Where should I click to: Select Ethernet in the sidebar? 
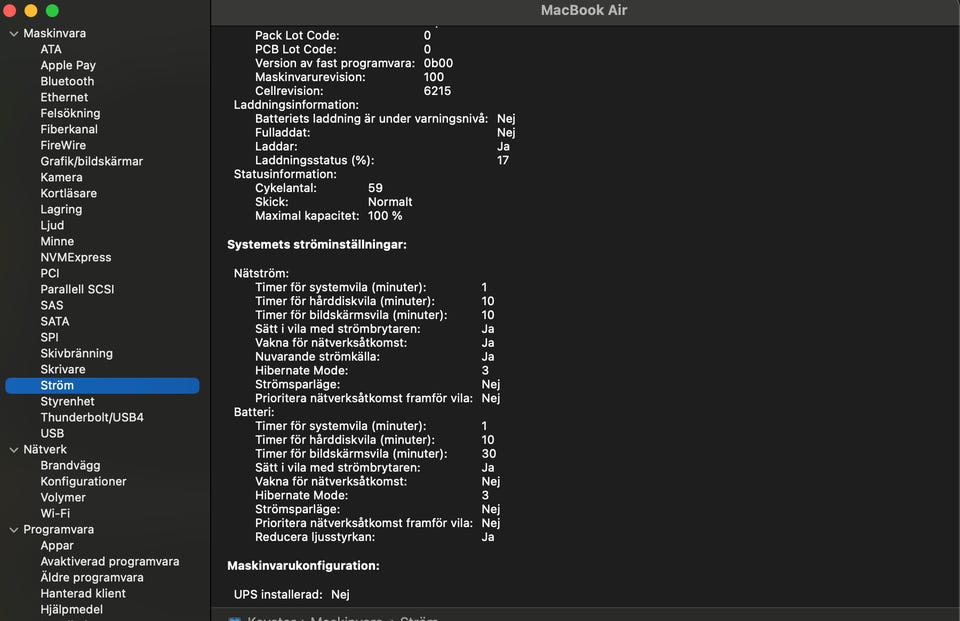coord(64,97)
